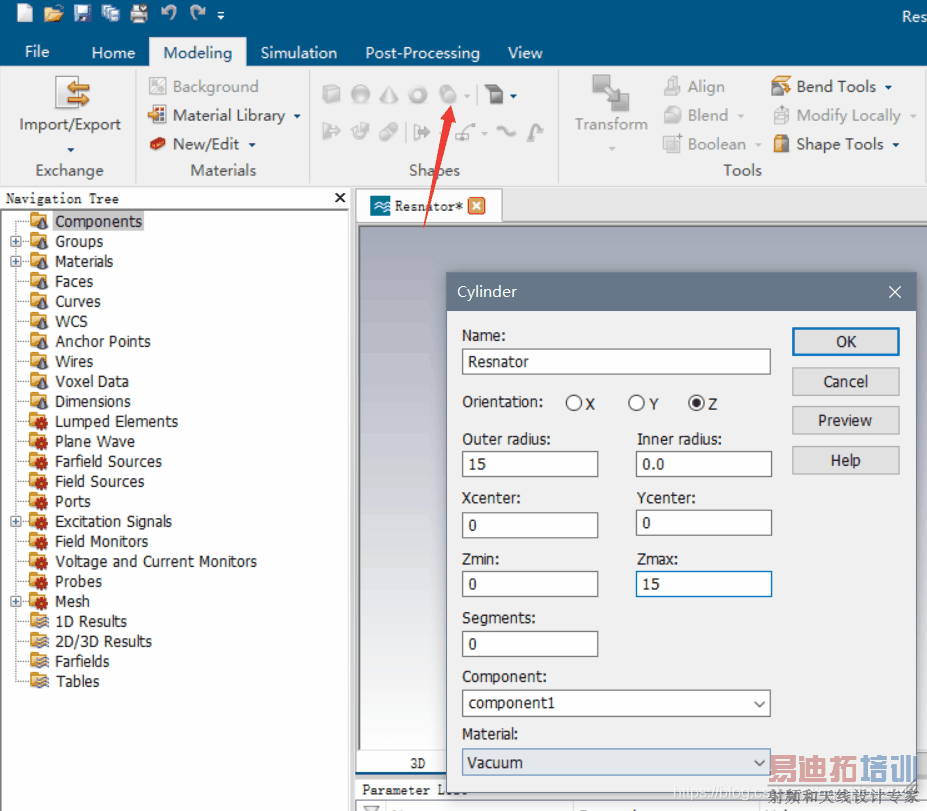Switch to the View ribbon tab

pos(525,53)
